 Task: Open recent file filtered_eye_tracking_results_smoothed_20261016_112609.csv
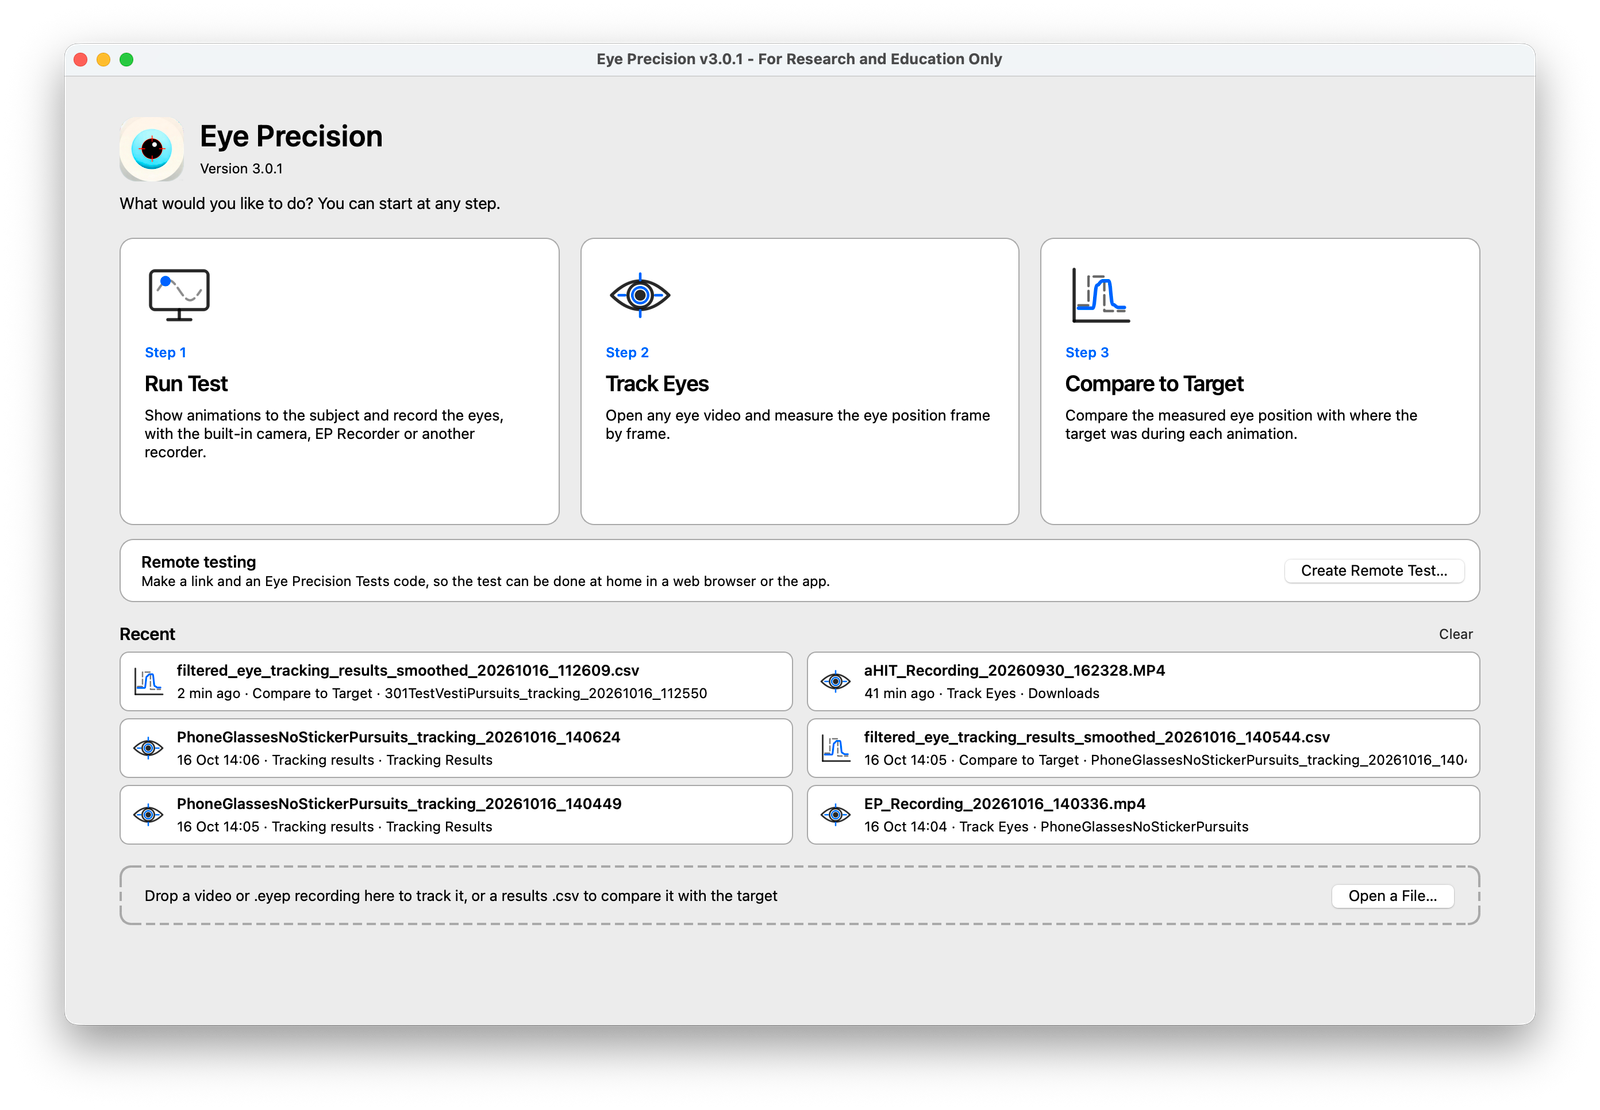[x=456, y=682]
